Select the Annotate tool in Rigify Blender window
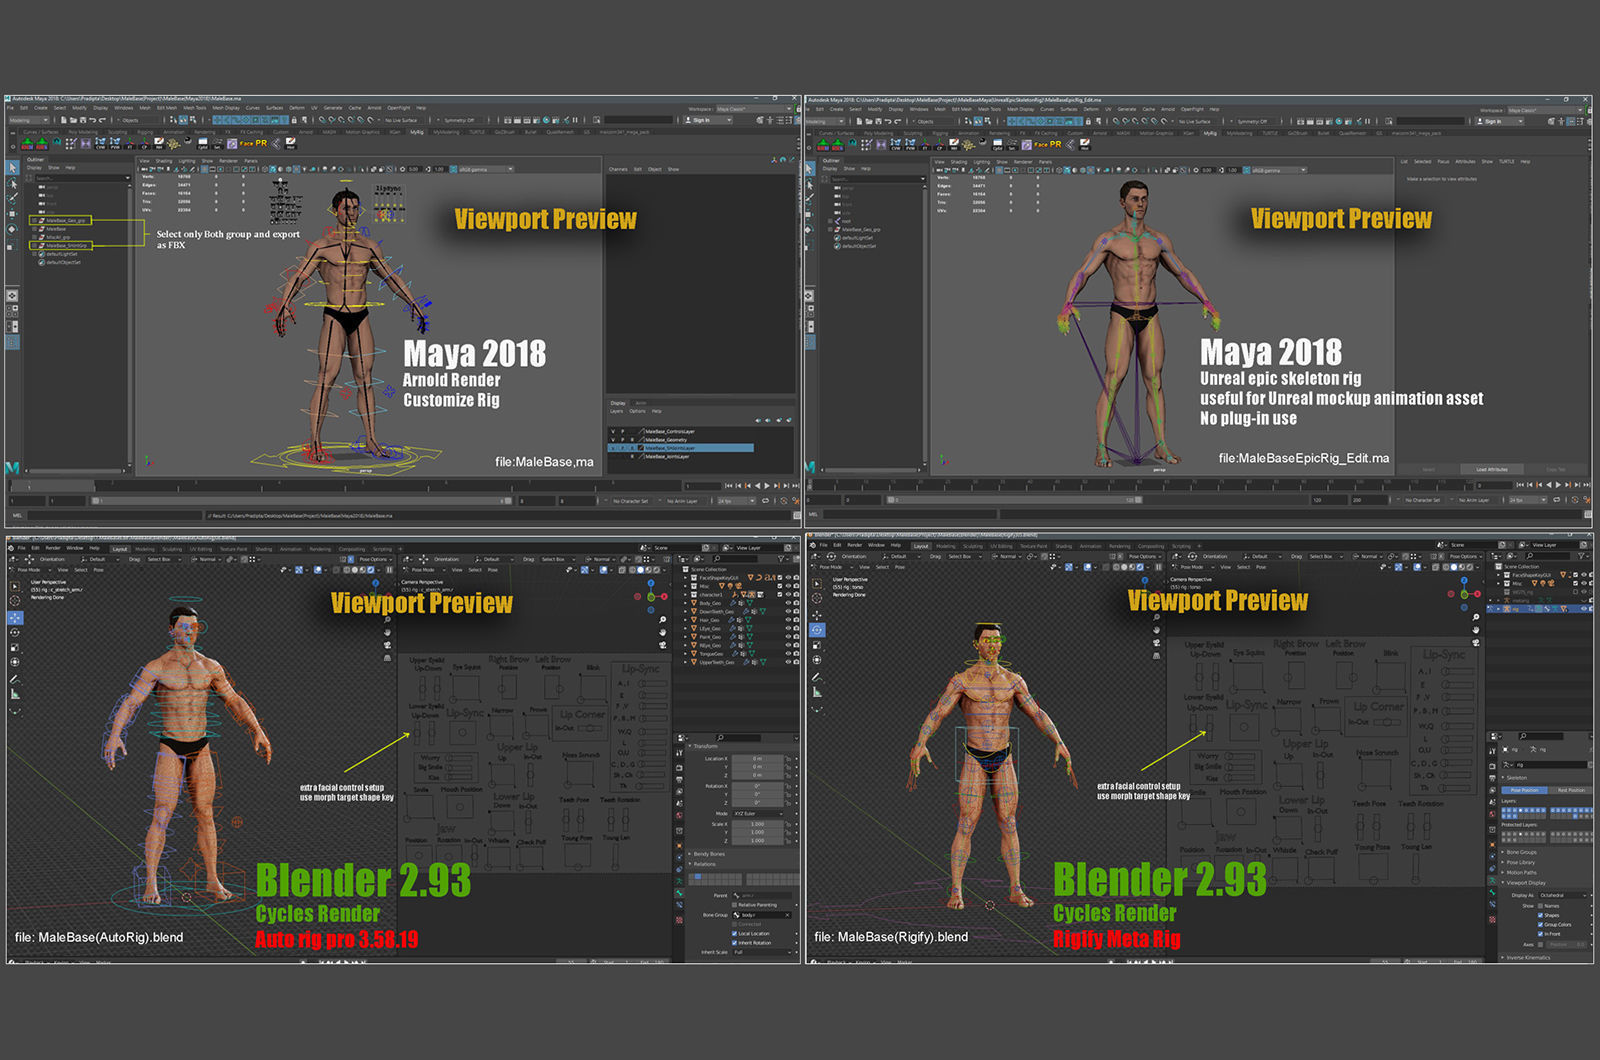The image size is (1600, 1060). [x=817, y=677]
